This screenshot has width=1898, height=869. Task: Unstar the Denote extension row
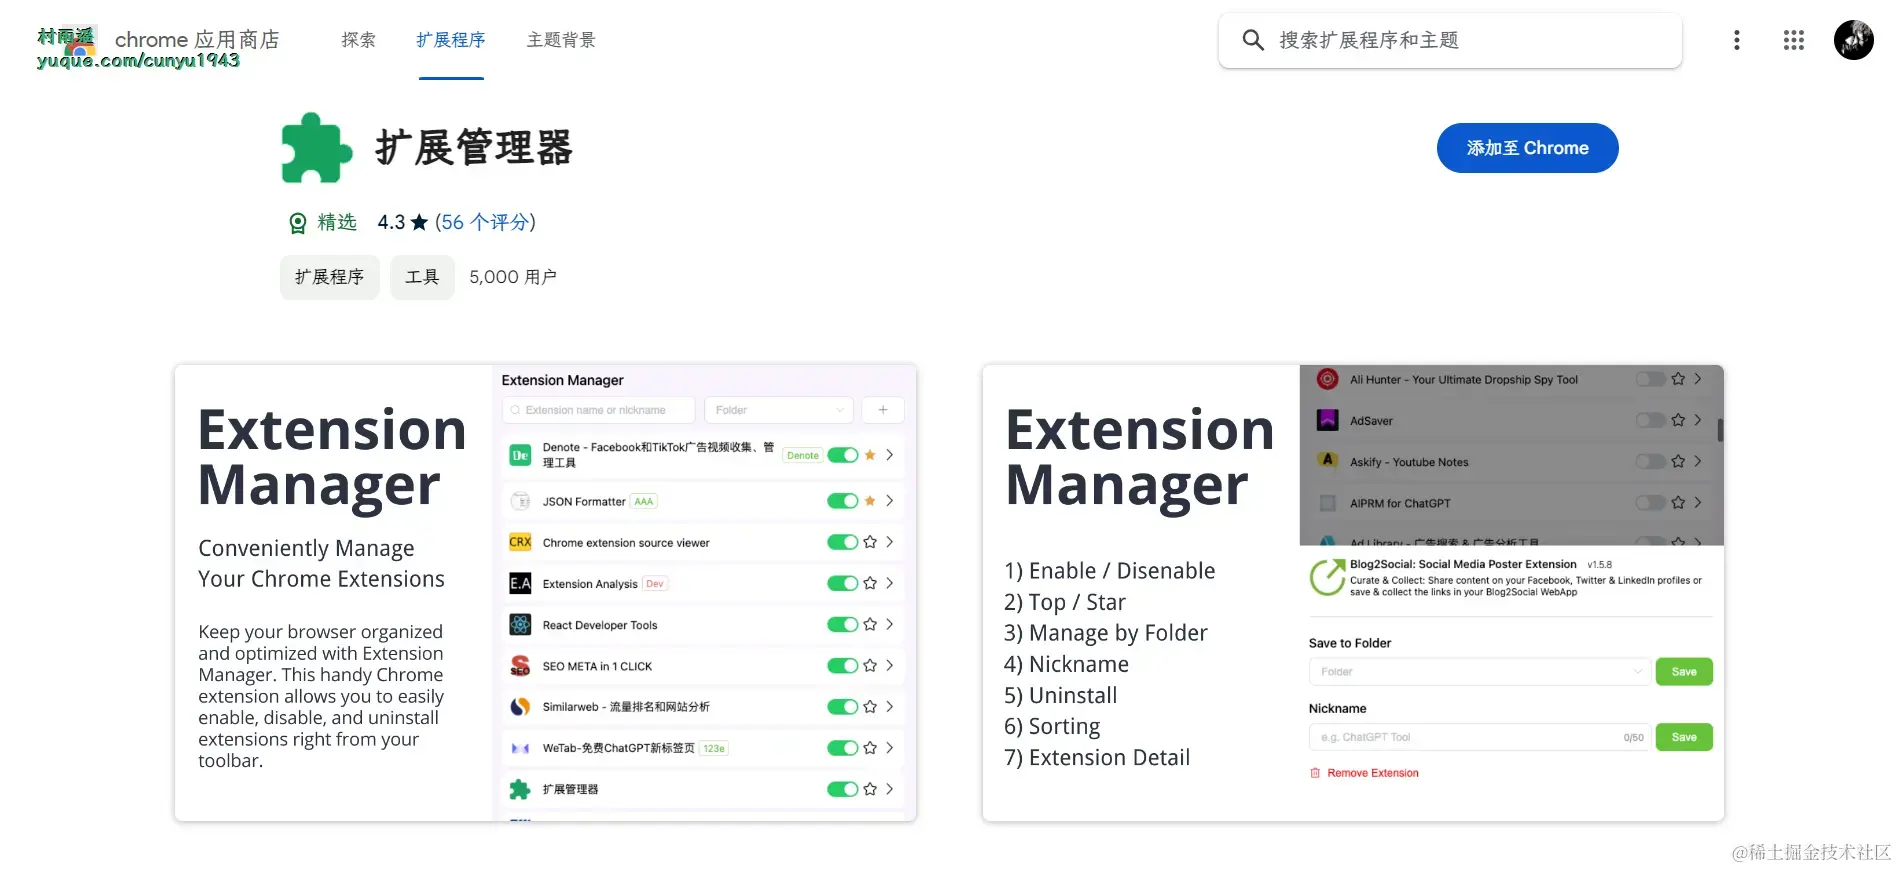tap(870, 455)
